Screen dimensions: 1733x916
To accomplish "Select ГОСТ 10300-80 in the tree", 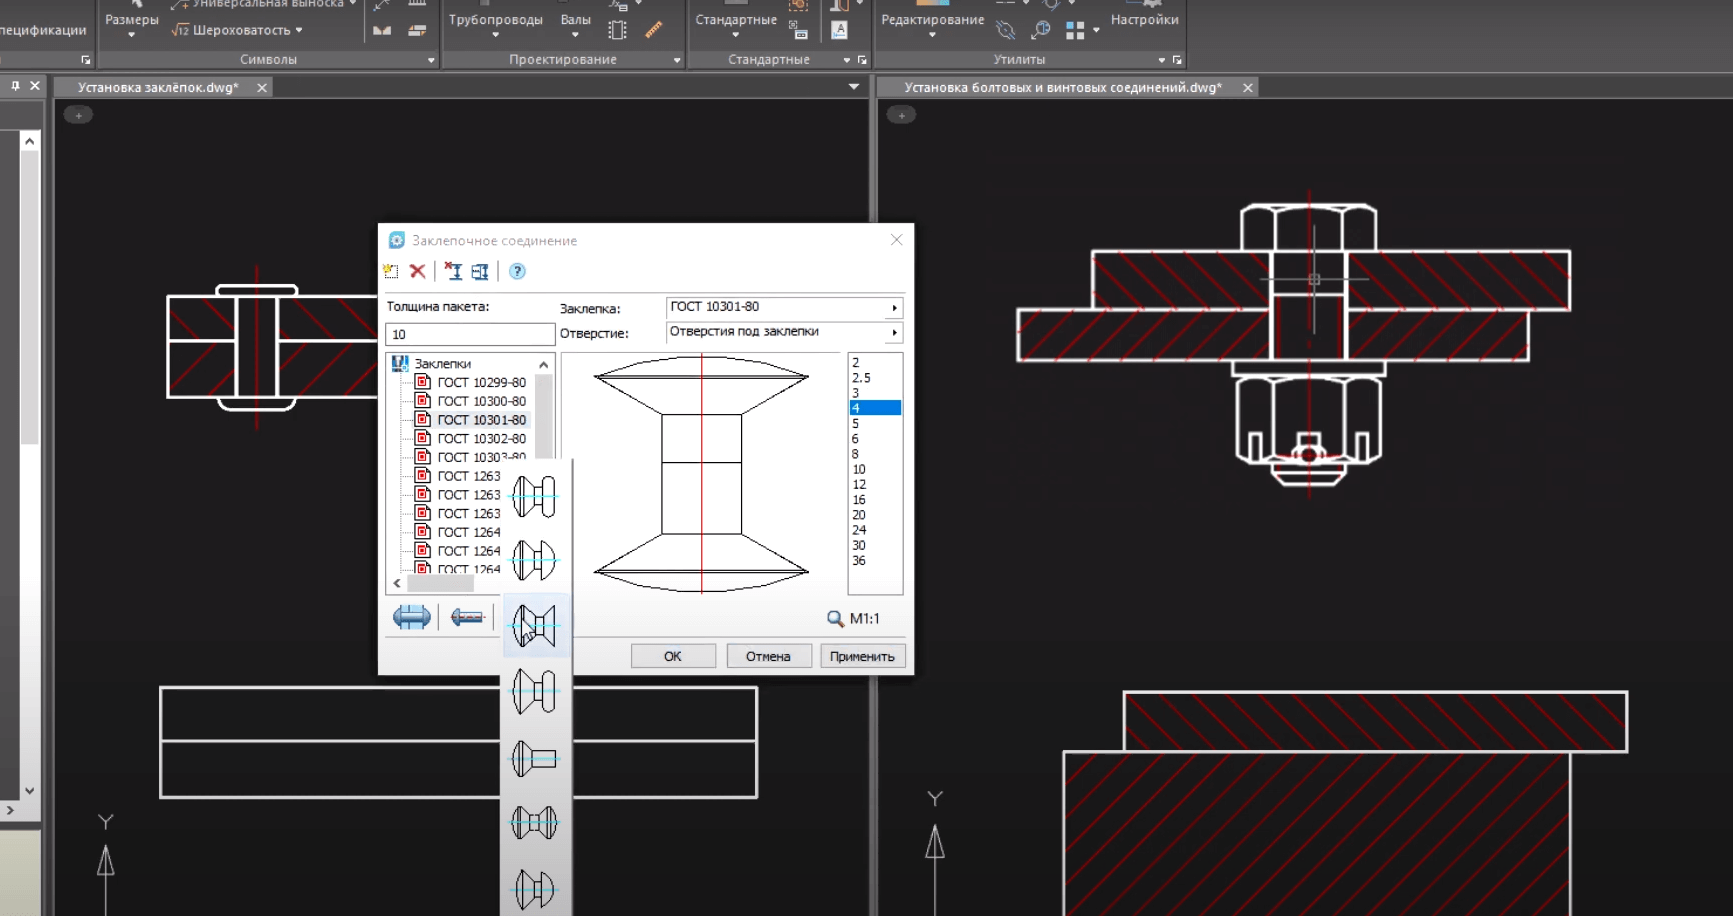I will click(x=481, y=401).
